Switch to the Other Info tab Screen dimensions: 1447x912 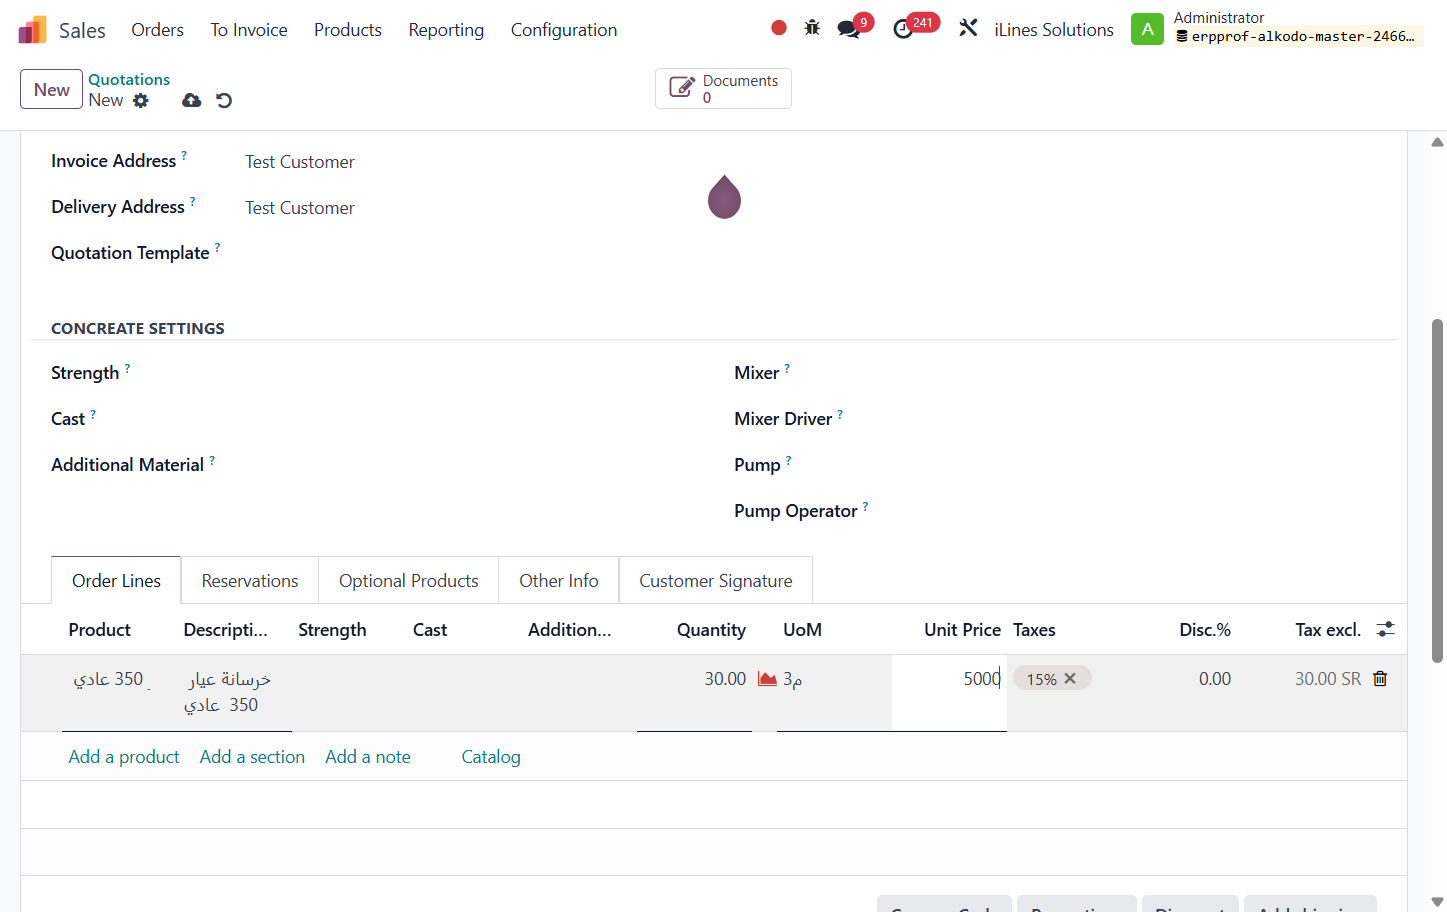click(559, 581)
